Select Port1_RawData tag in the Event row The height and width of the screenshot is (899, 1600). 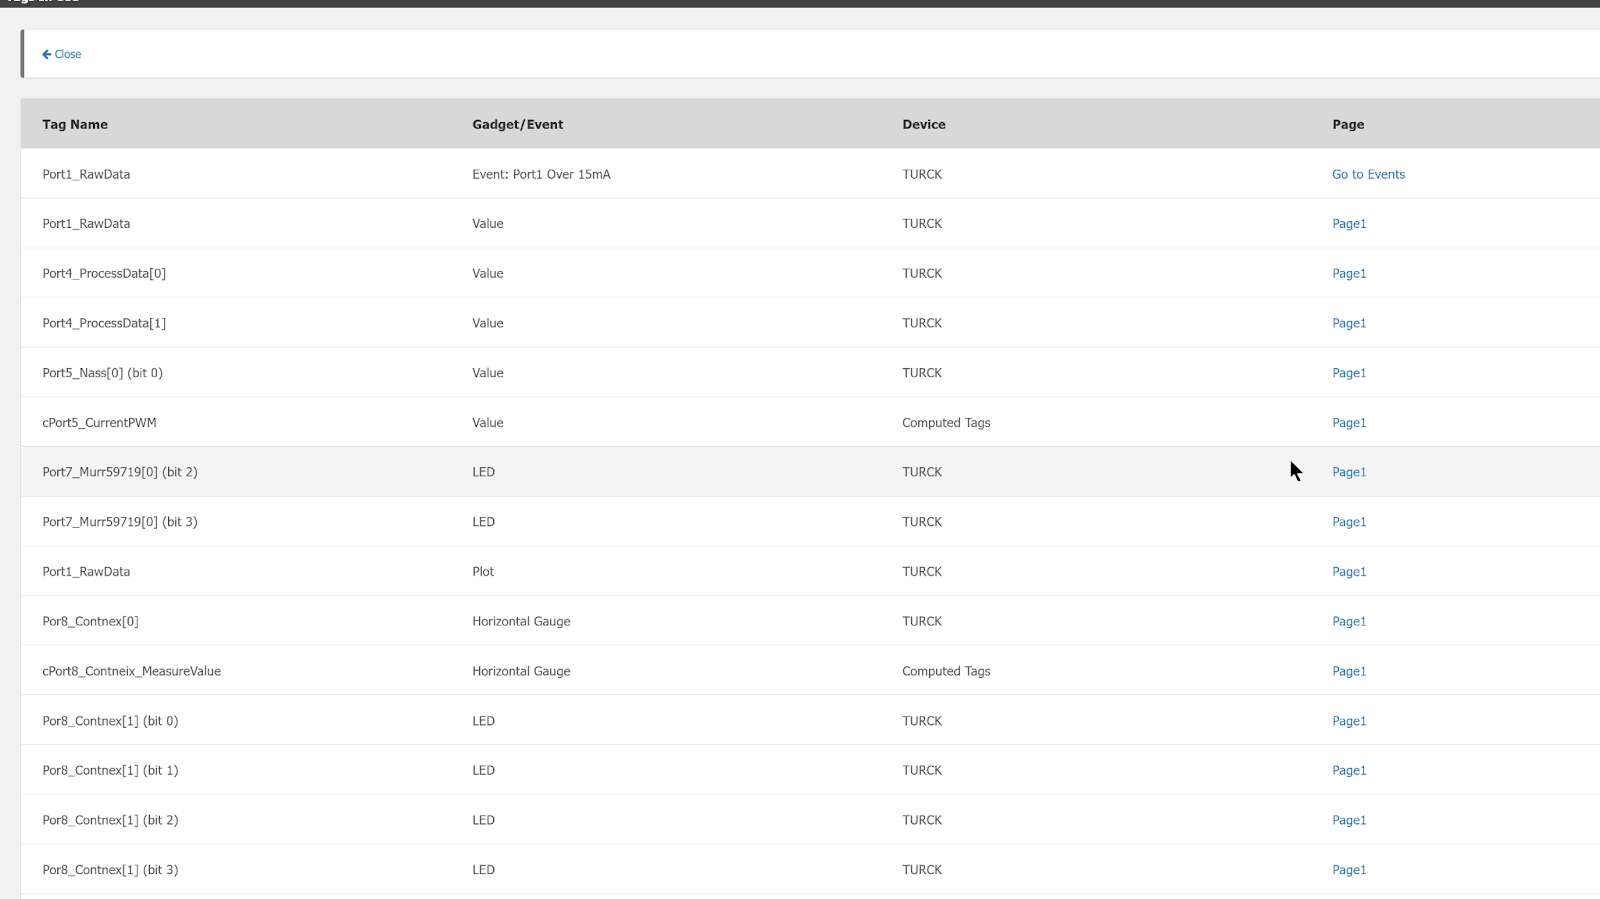pos(86,174)
